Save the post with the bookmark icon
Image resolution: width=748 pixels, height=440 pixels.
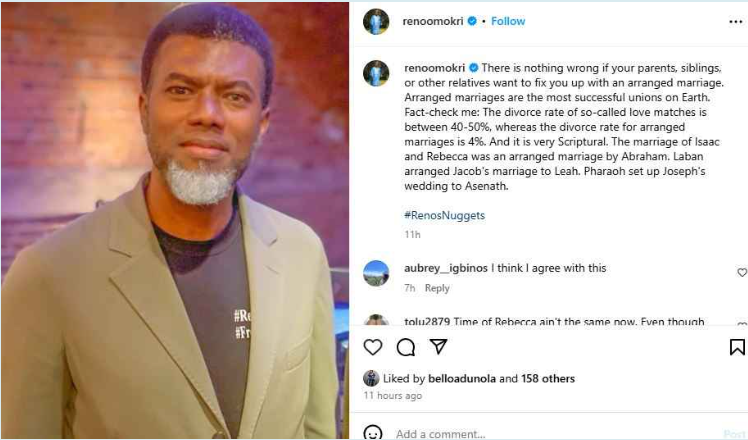click(737, 347)
